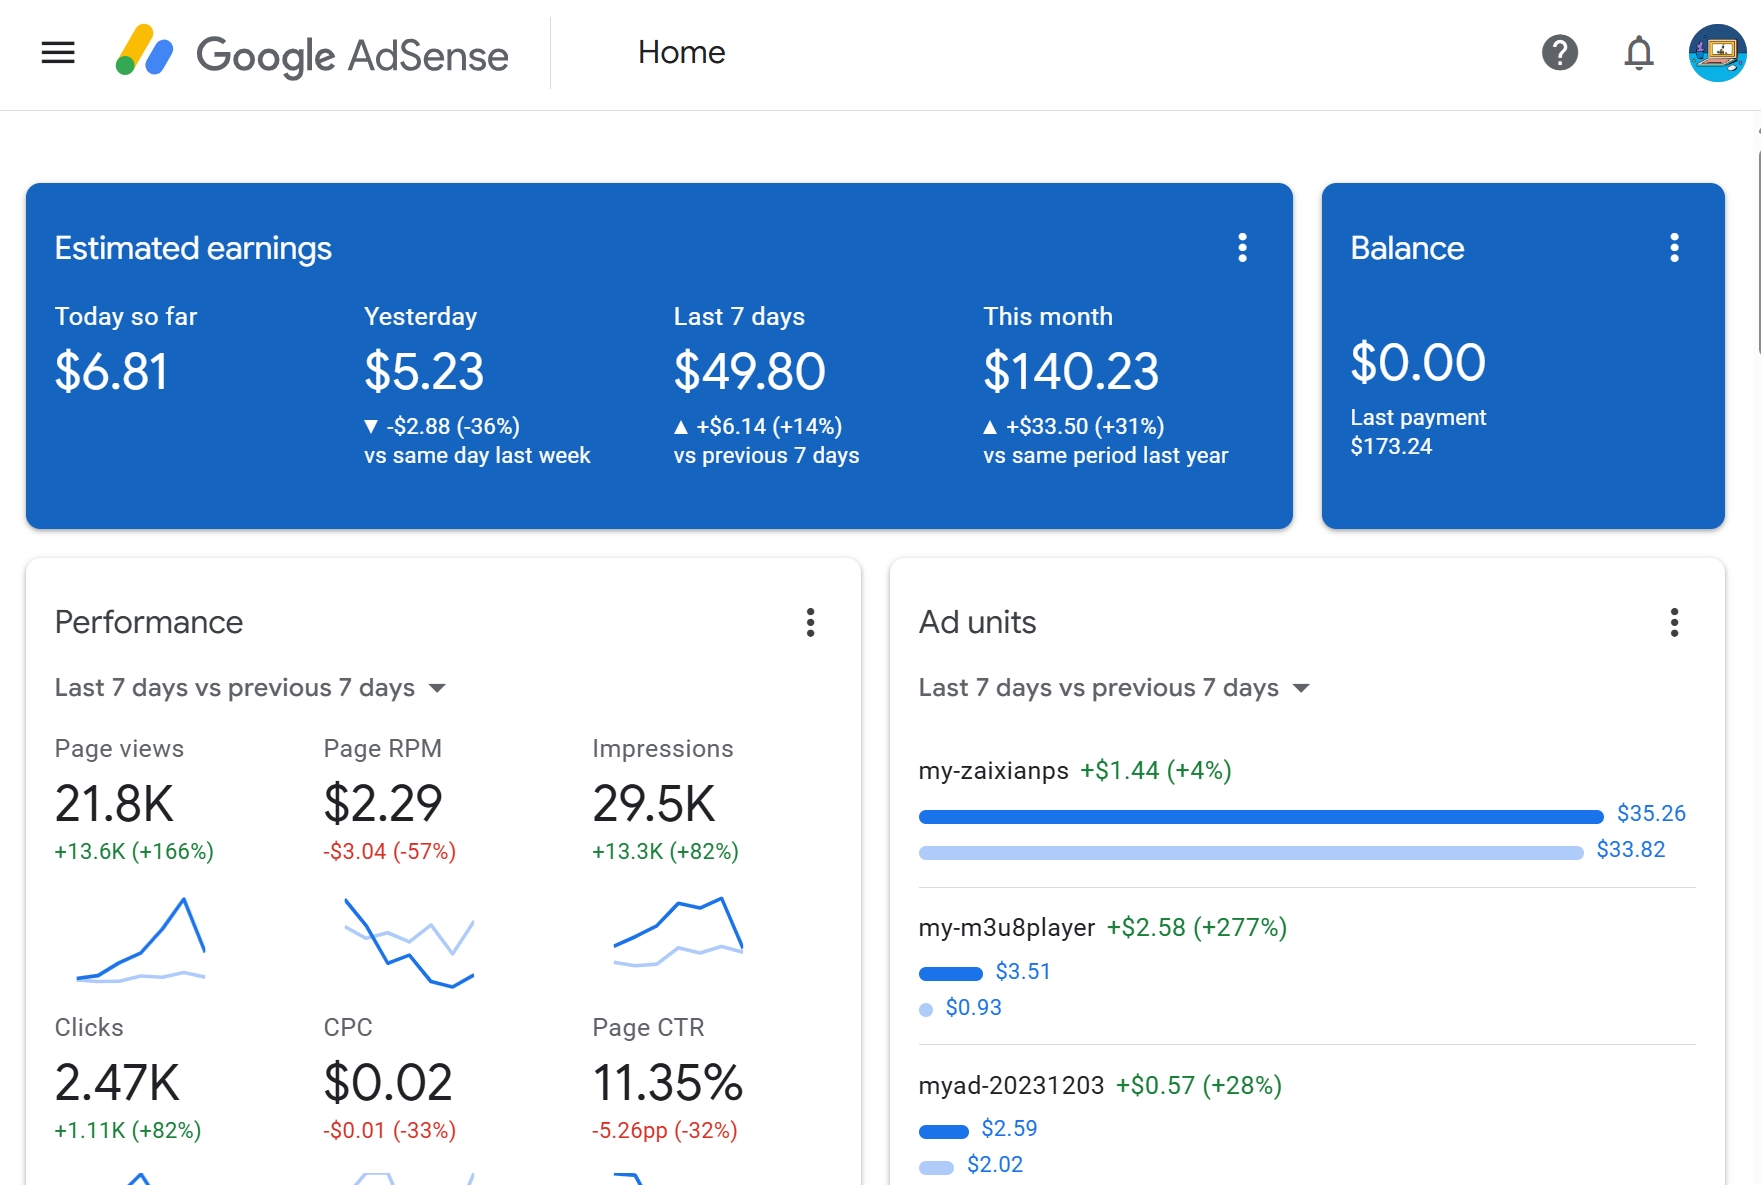The width and height of the screenshot is (1761, 1185).
Task: Click the Page RPM value $2.29
Action: (383, 804)
